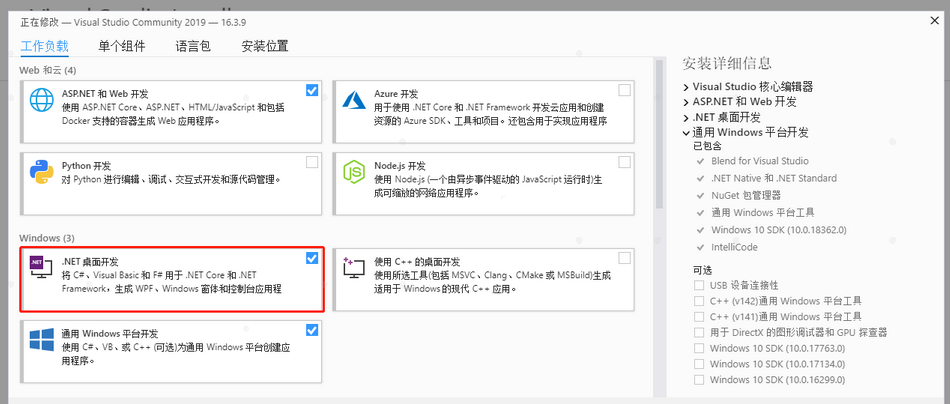This screenshot has height=404, width=950.
Task: Enable C++ (v141) 通用 Windows 平台工具 option
Action: (699, 316)
